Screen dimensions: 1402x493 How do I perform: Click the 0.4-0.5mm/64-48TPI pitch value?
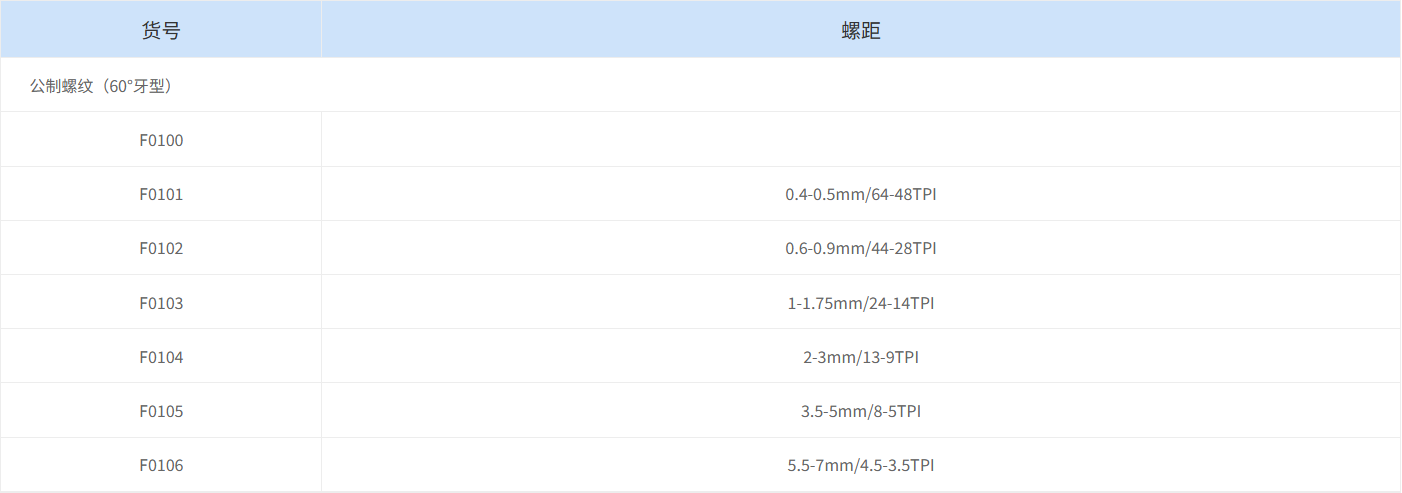pyautogui.click(x=860, y=194)
